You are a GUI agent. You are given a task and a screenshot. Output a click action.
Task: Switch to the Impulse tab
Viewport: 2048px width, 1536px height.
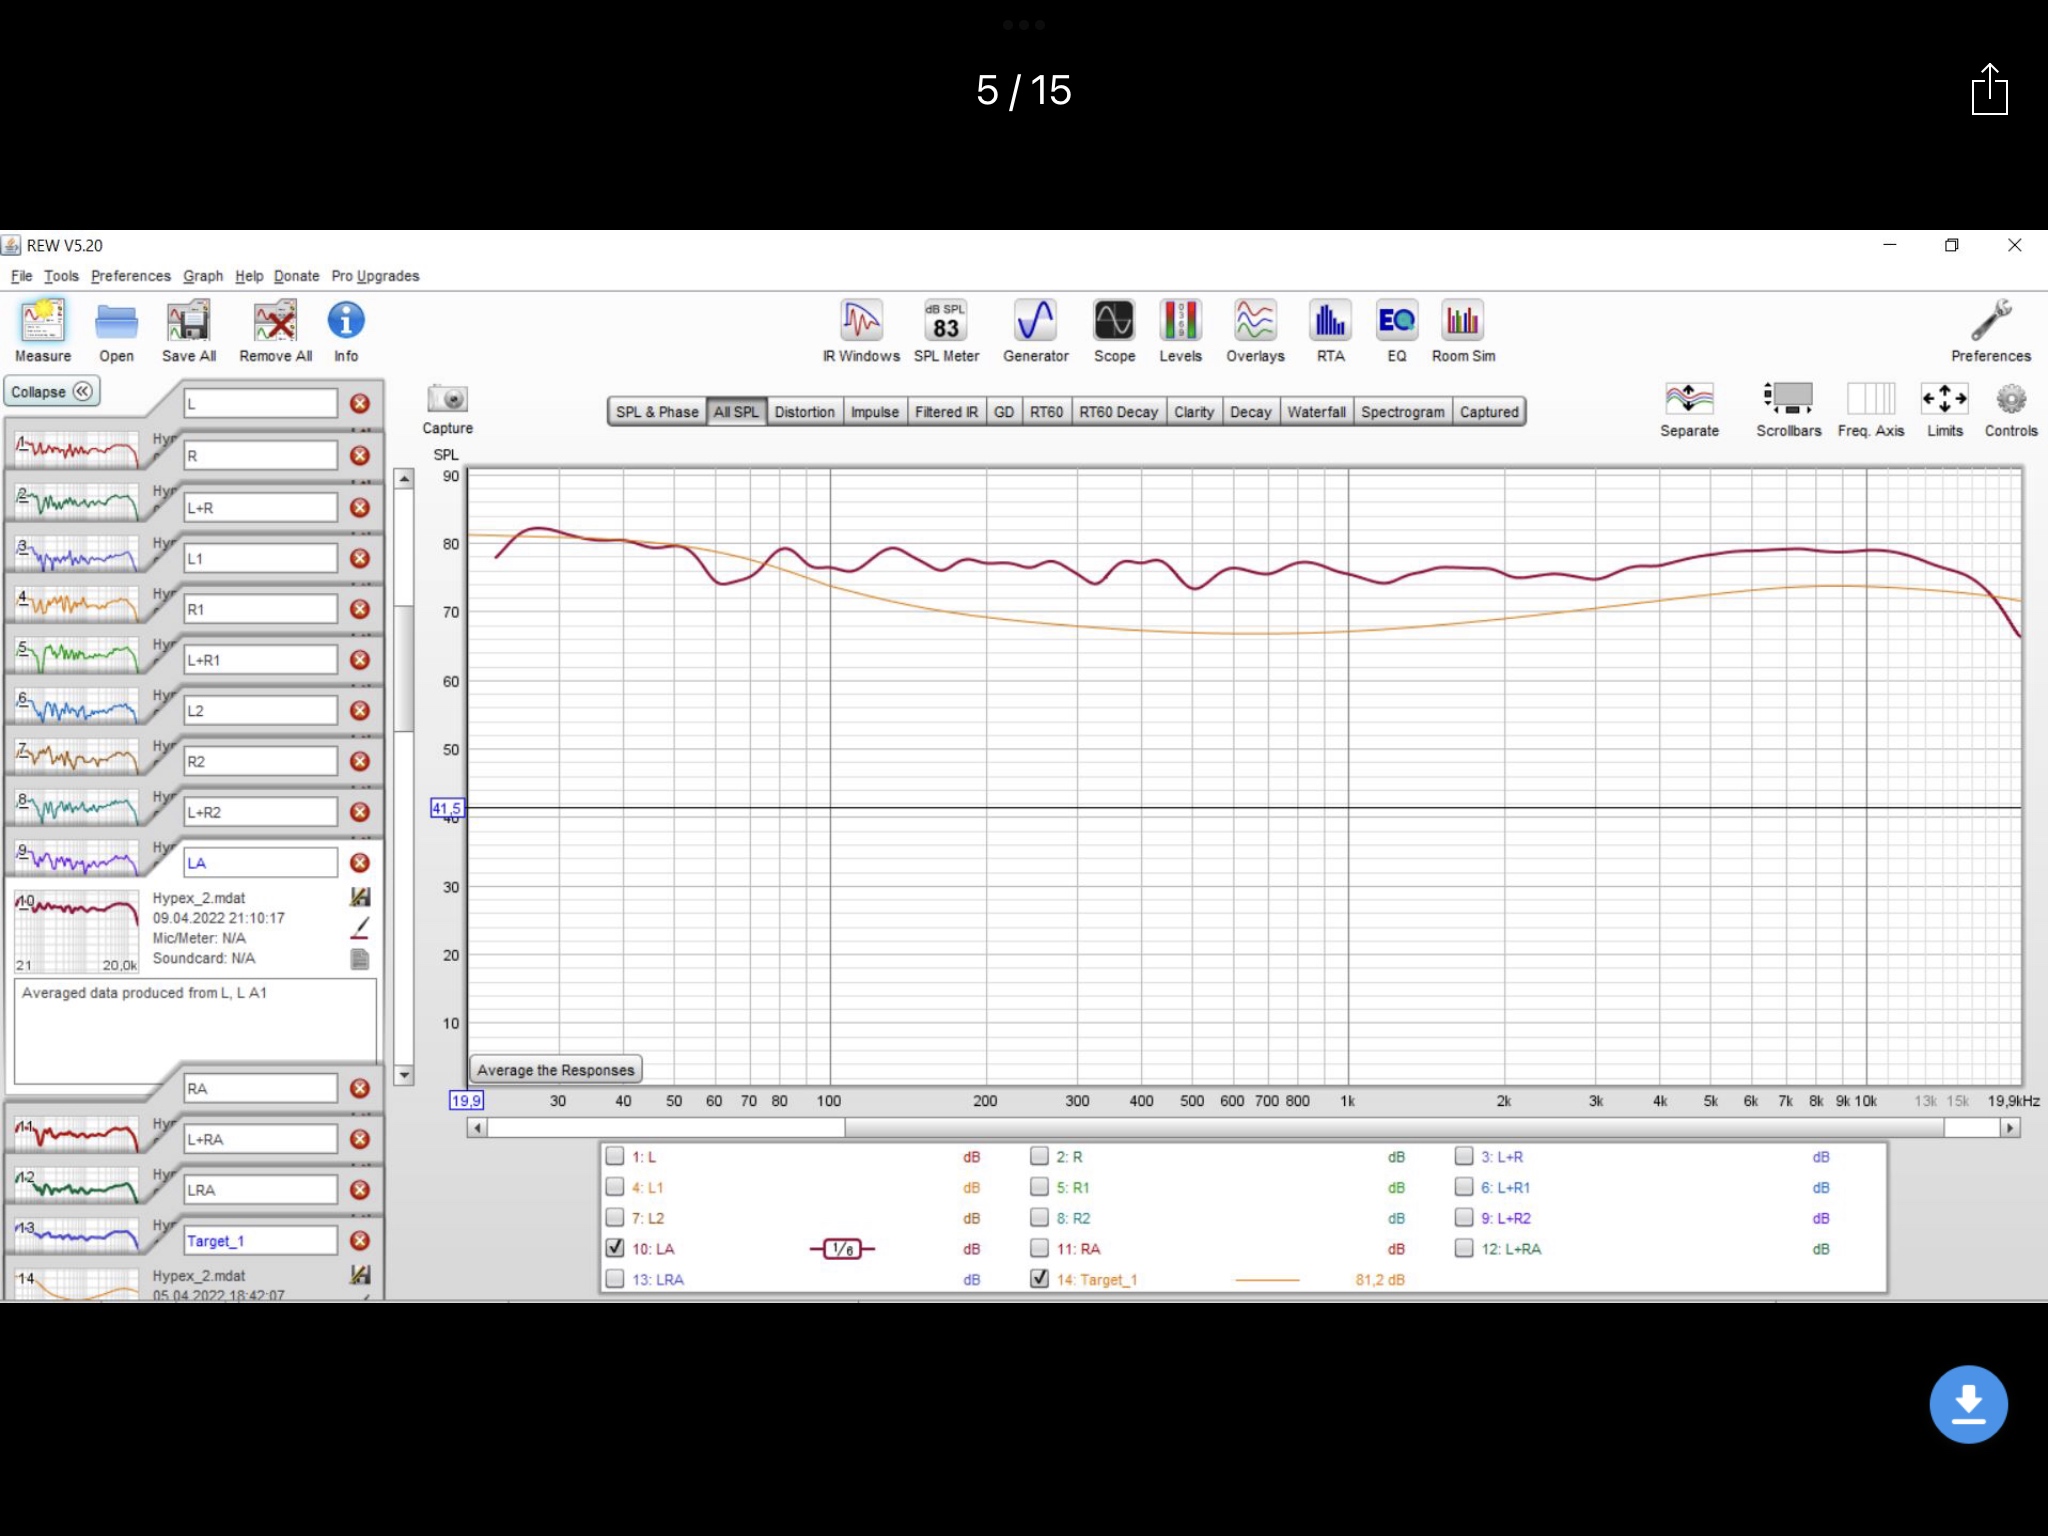point(874,412)
